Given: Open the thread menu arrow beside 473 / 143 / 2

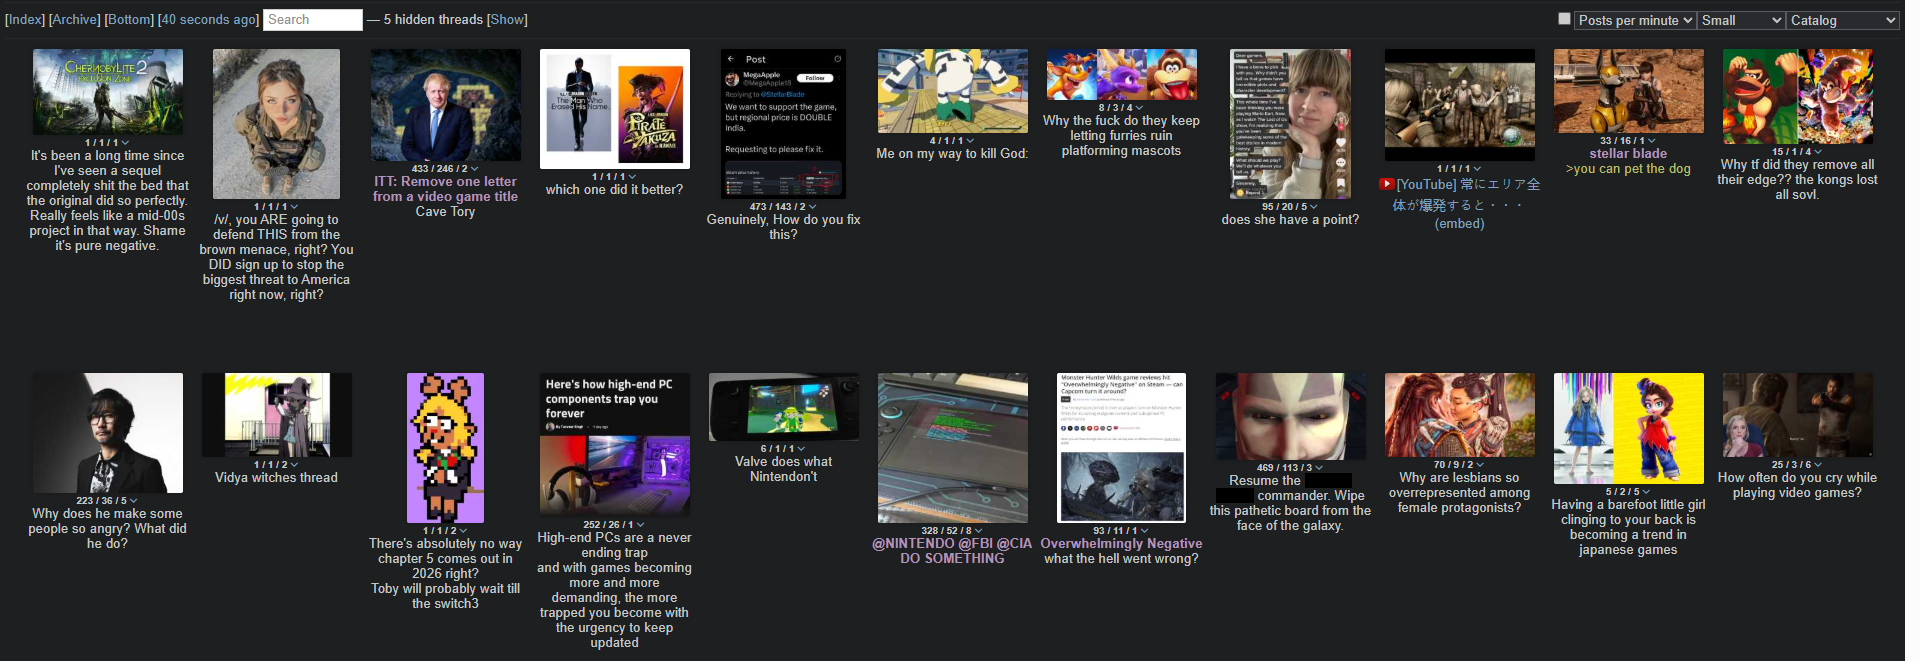Looking at the screenshot, I should [x=812, y=207].
